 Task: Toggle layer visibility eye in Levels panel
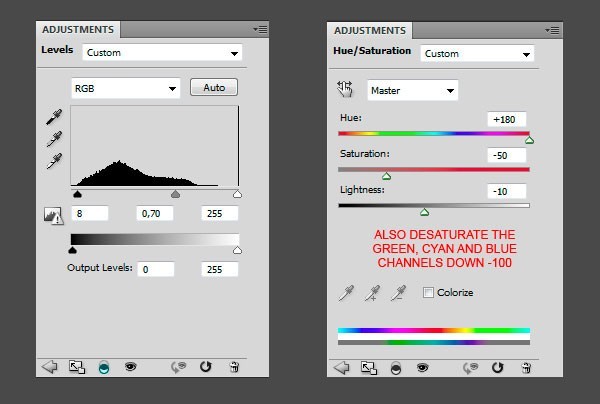pyautogui.click(x=130, y=367)
